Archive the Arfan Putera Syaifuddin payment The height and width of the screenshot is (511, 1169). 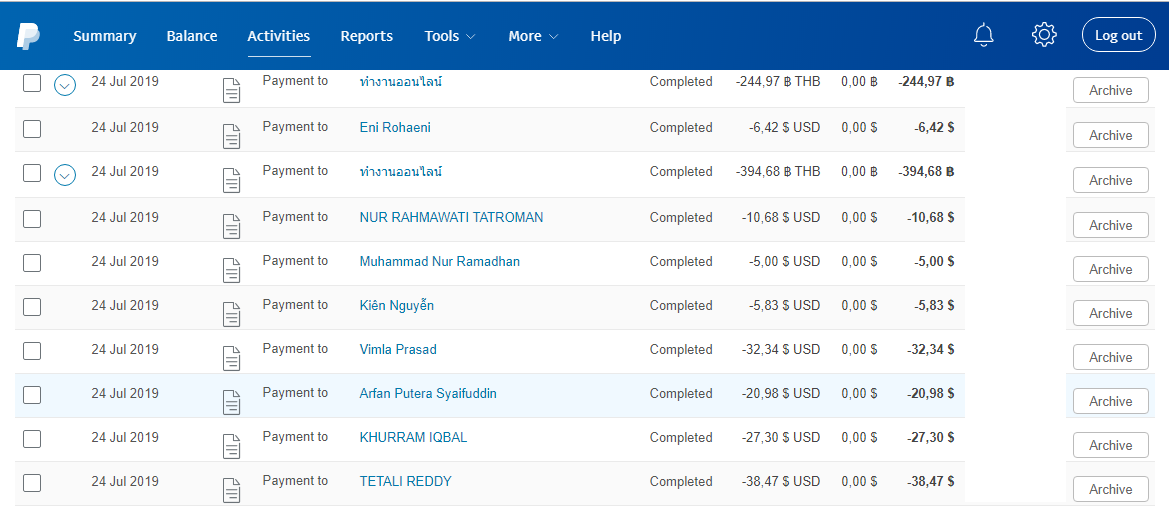coord(1110,401)
